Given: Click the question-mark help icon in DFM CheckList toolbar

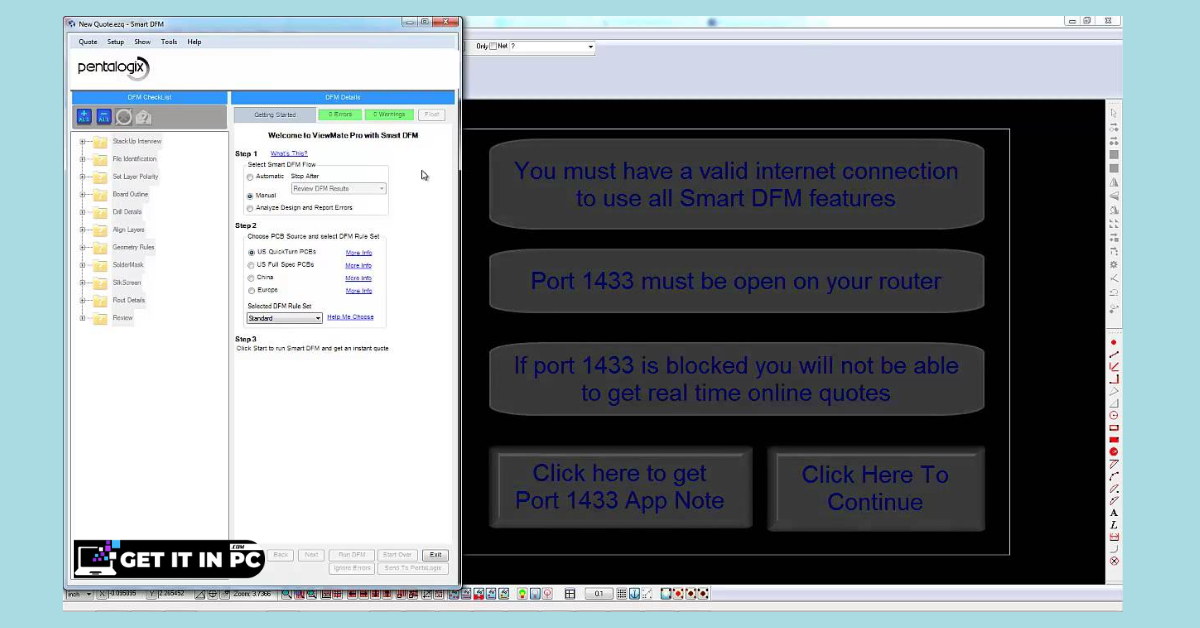Looking at the screenshot, I should (143, 117).
